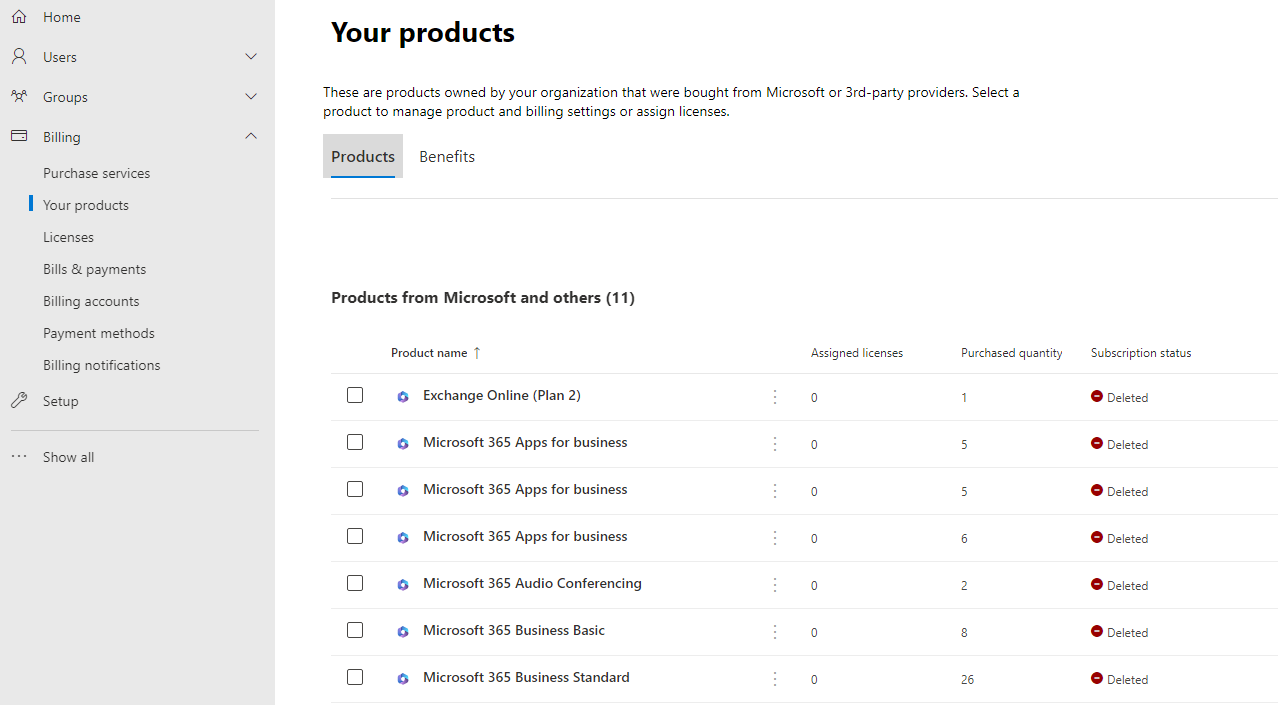
Task: Sort by the Product name column header
Action: click(429, 352)
